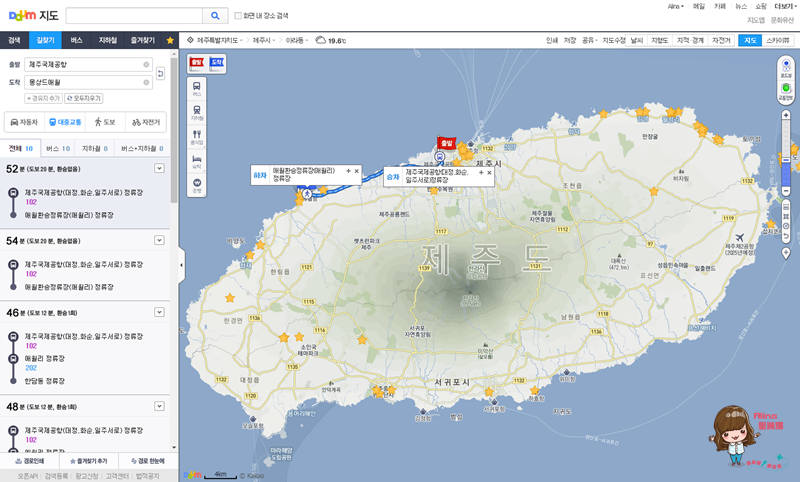Close the 하차 stop info popup
800x482 pixels.
tap(357, 171)
